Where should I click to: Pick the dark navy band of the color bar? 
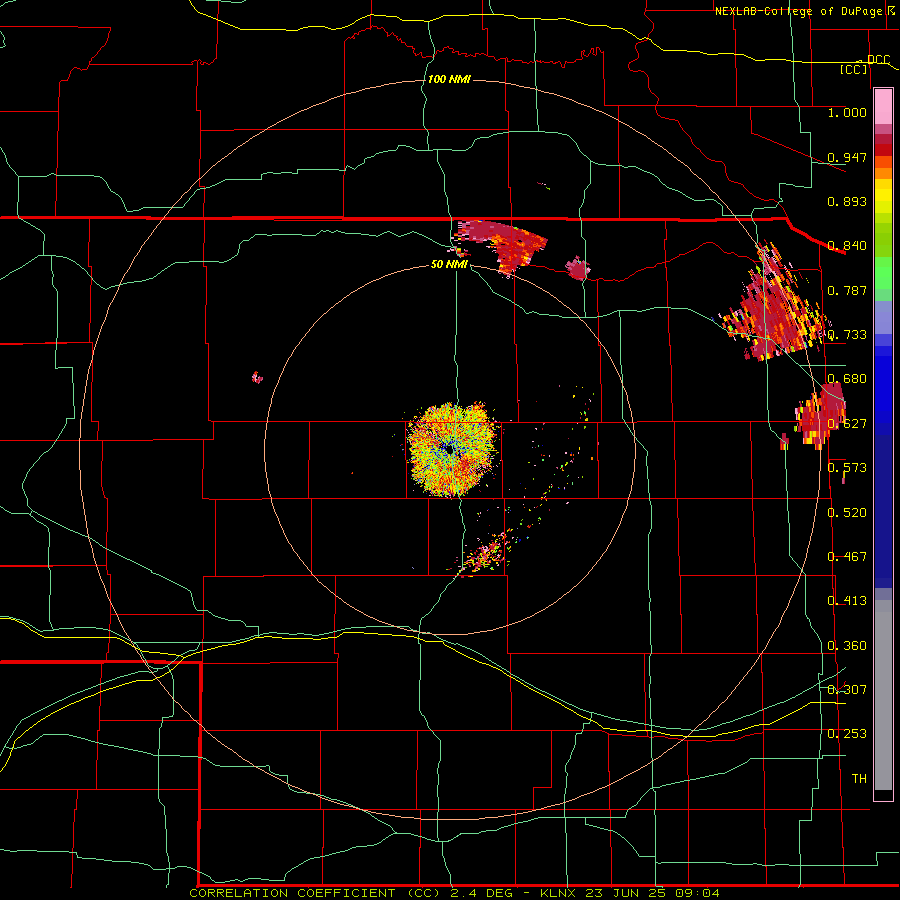pyautogui.click(x=883, y=505)
